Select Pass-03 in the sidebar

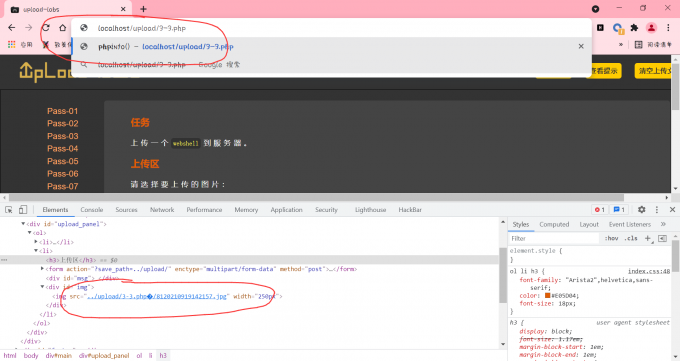point(62,136)
